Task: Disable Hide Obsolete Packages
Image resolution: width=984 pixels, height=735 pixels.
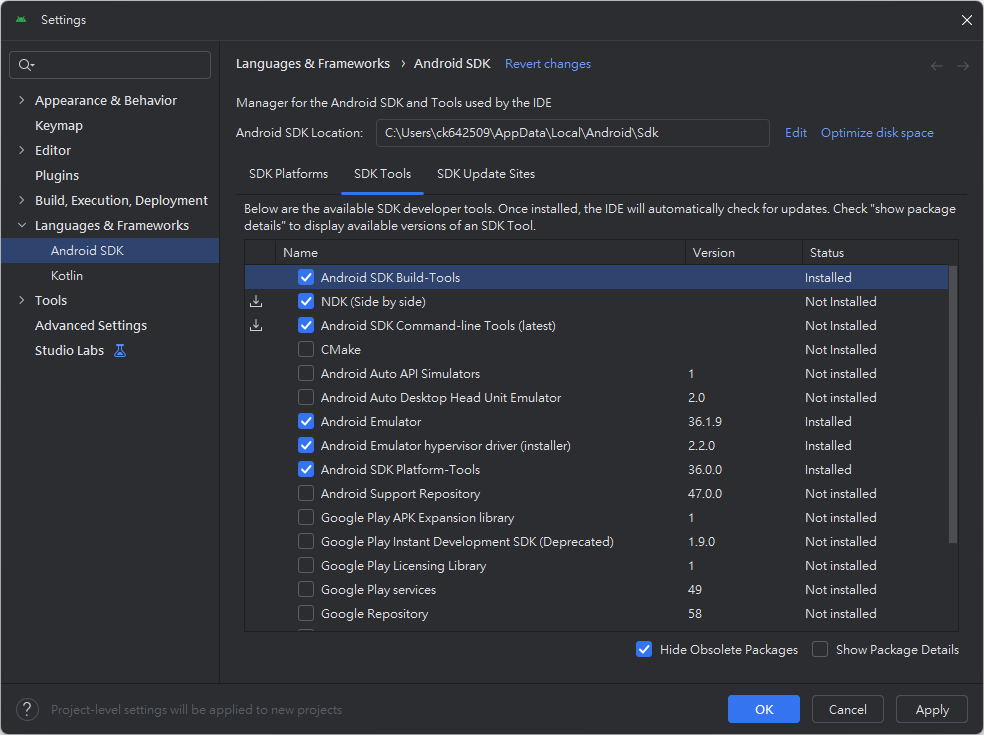Action: pyautogui.click(x=644, y=649)
